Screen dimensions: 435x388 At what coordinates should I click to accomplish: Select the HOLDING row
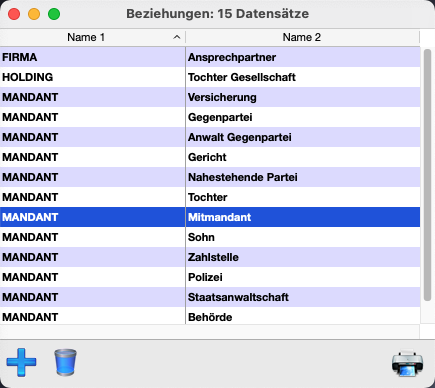click(x=210, y=77)
